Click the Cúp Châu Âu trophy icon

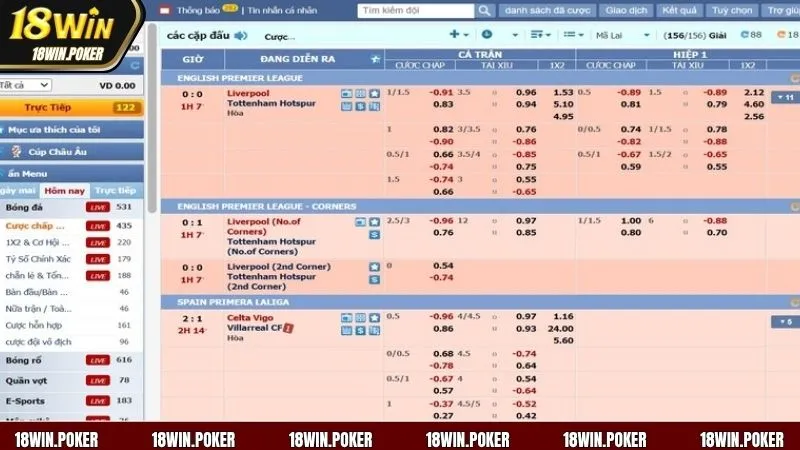coord(16,152)
